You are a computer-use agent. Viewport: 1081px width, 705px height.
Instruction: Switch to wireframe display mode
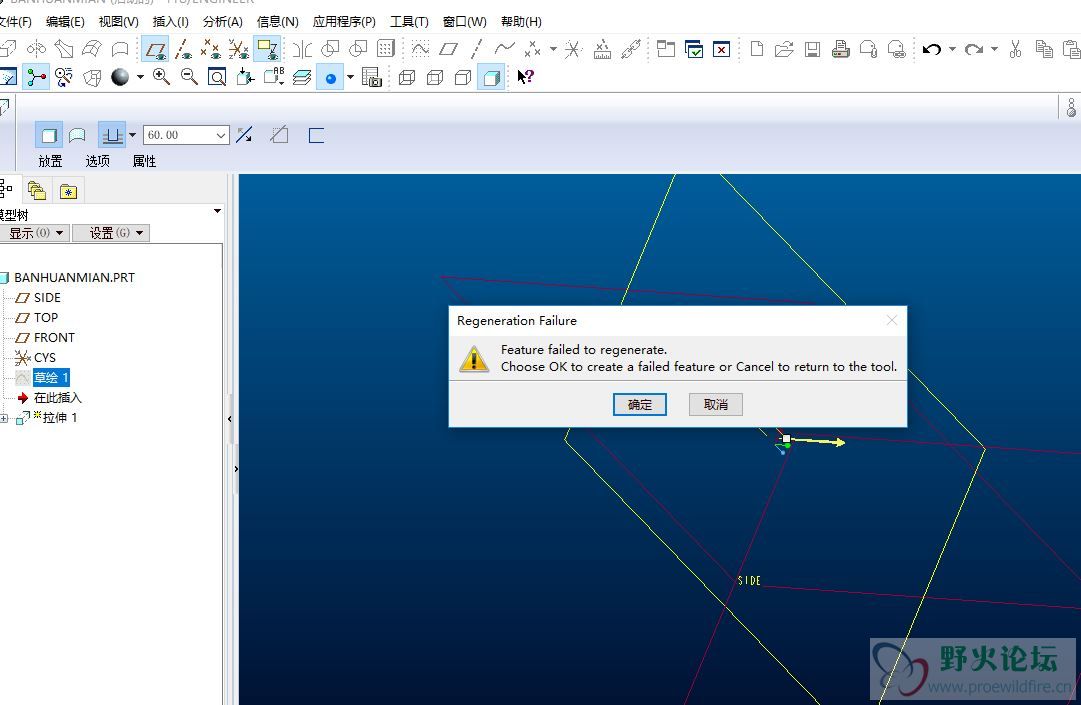407,77
